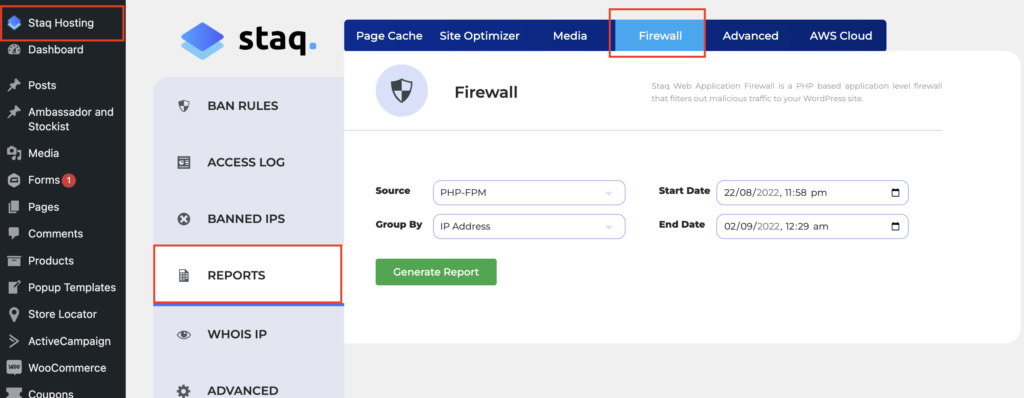1024x398 pixels.
Task: Open the Media tab in top bar
Action: click(x=570, y=36)
